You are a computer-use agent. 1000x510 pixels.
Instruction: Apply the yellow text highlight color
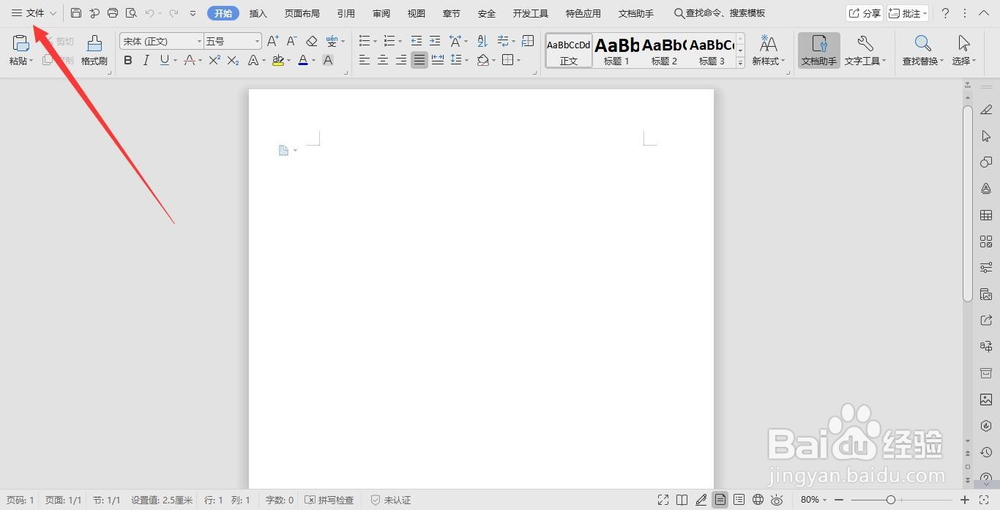click(x=277, y=61)
